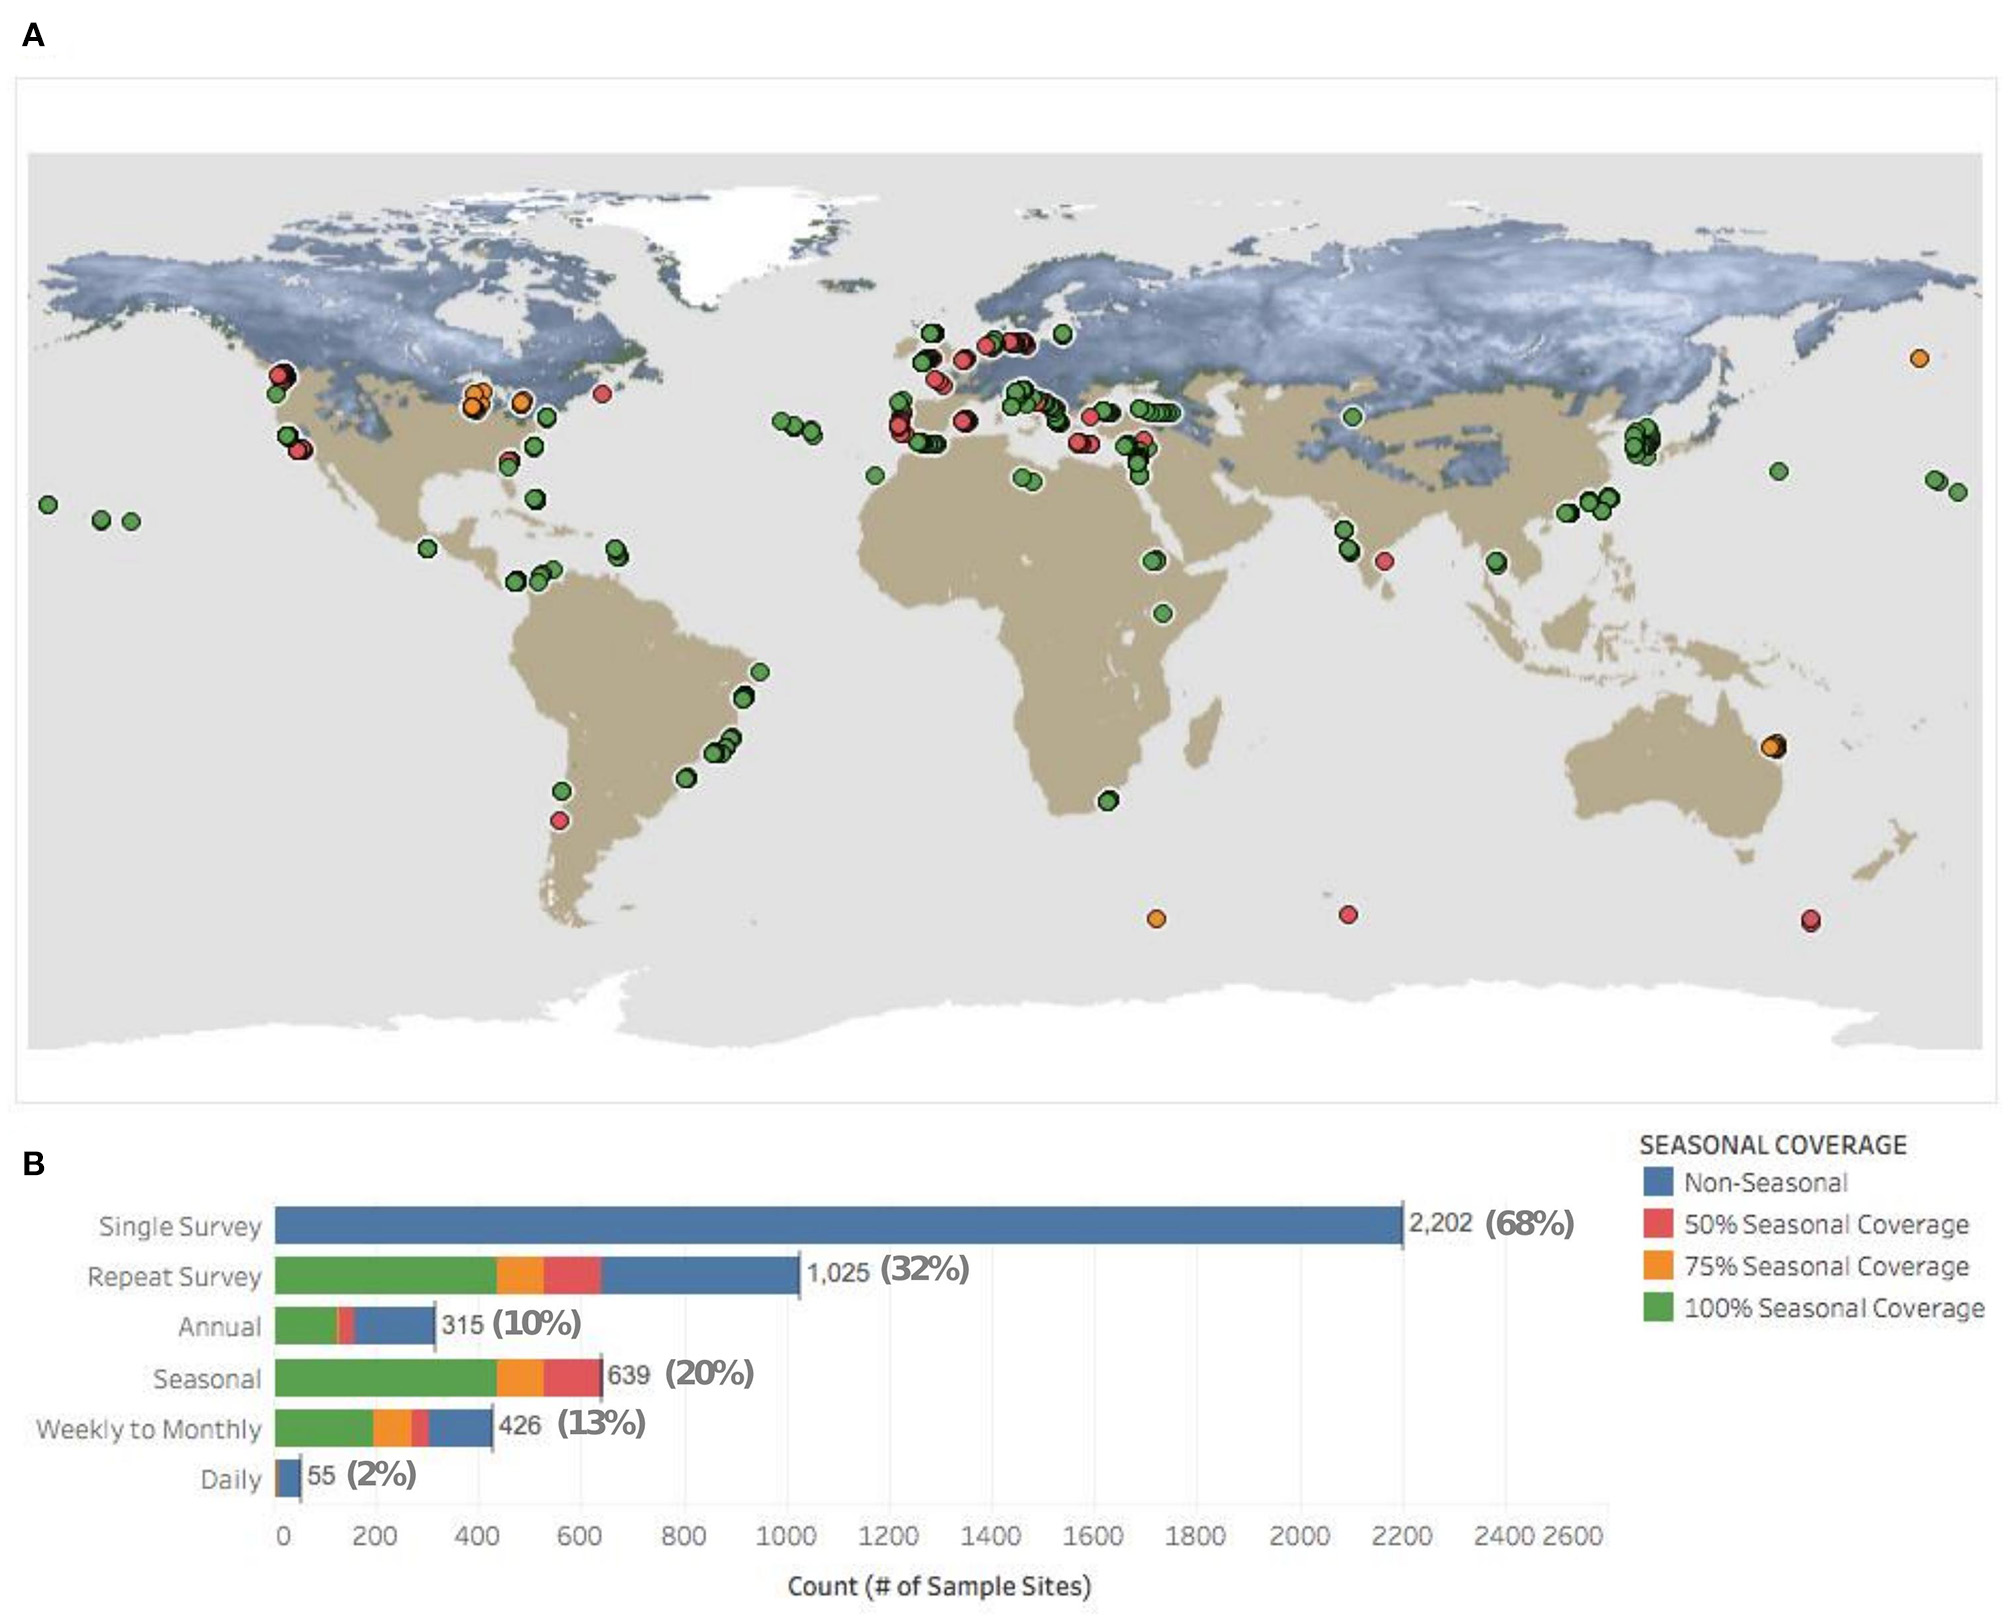Click the green 100% Seasonal Coverage swatch
This screenshot has height=1619, width=2008.
(x=1658, y=1308)
